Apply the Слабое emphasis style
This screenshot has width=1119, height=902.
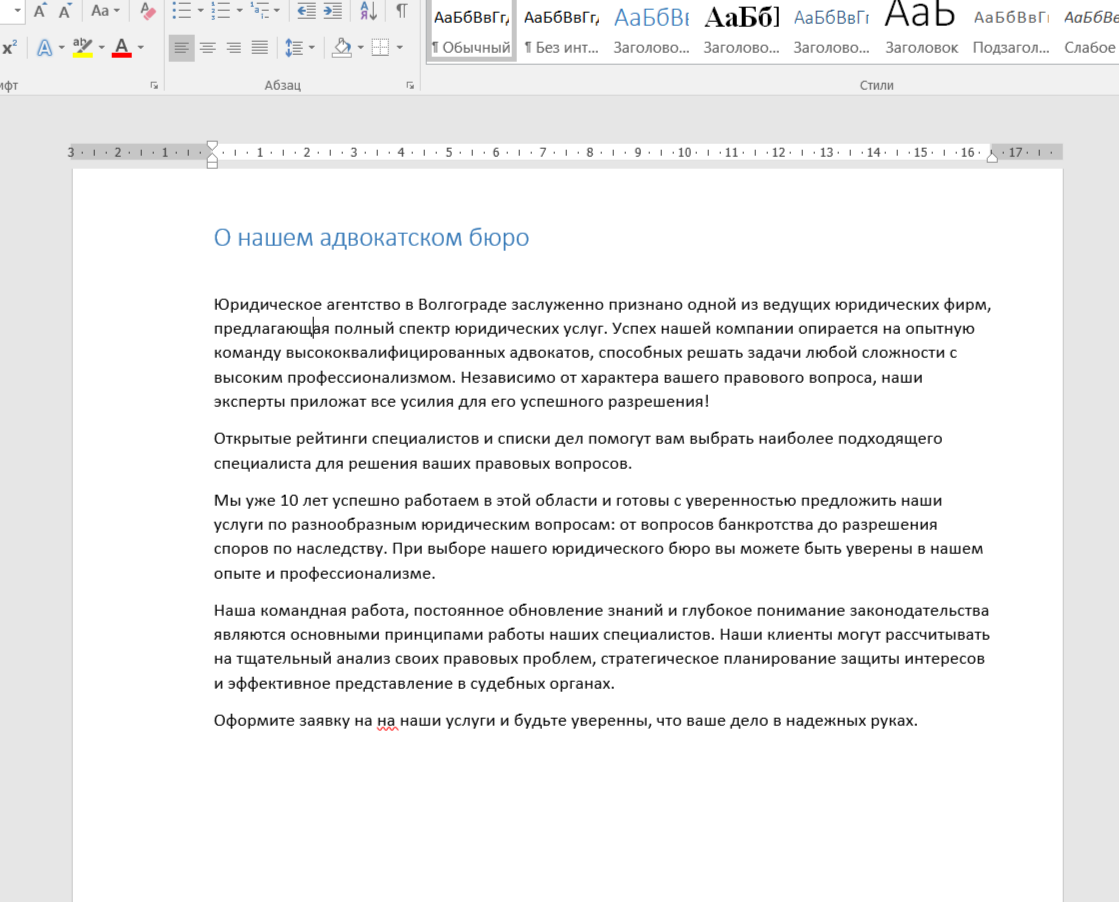[1090, 30]
